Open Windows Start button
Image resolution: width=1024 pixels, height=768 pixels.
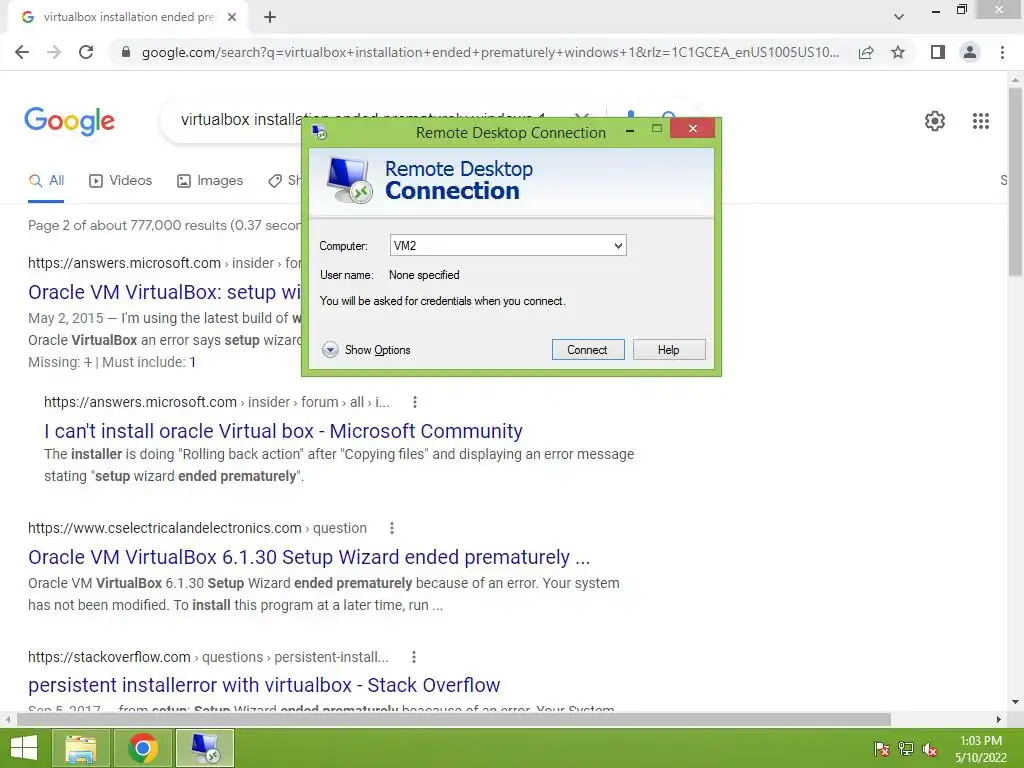pyautogui.click(x=24, y=748)
